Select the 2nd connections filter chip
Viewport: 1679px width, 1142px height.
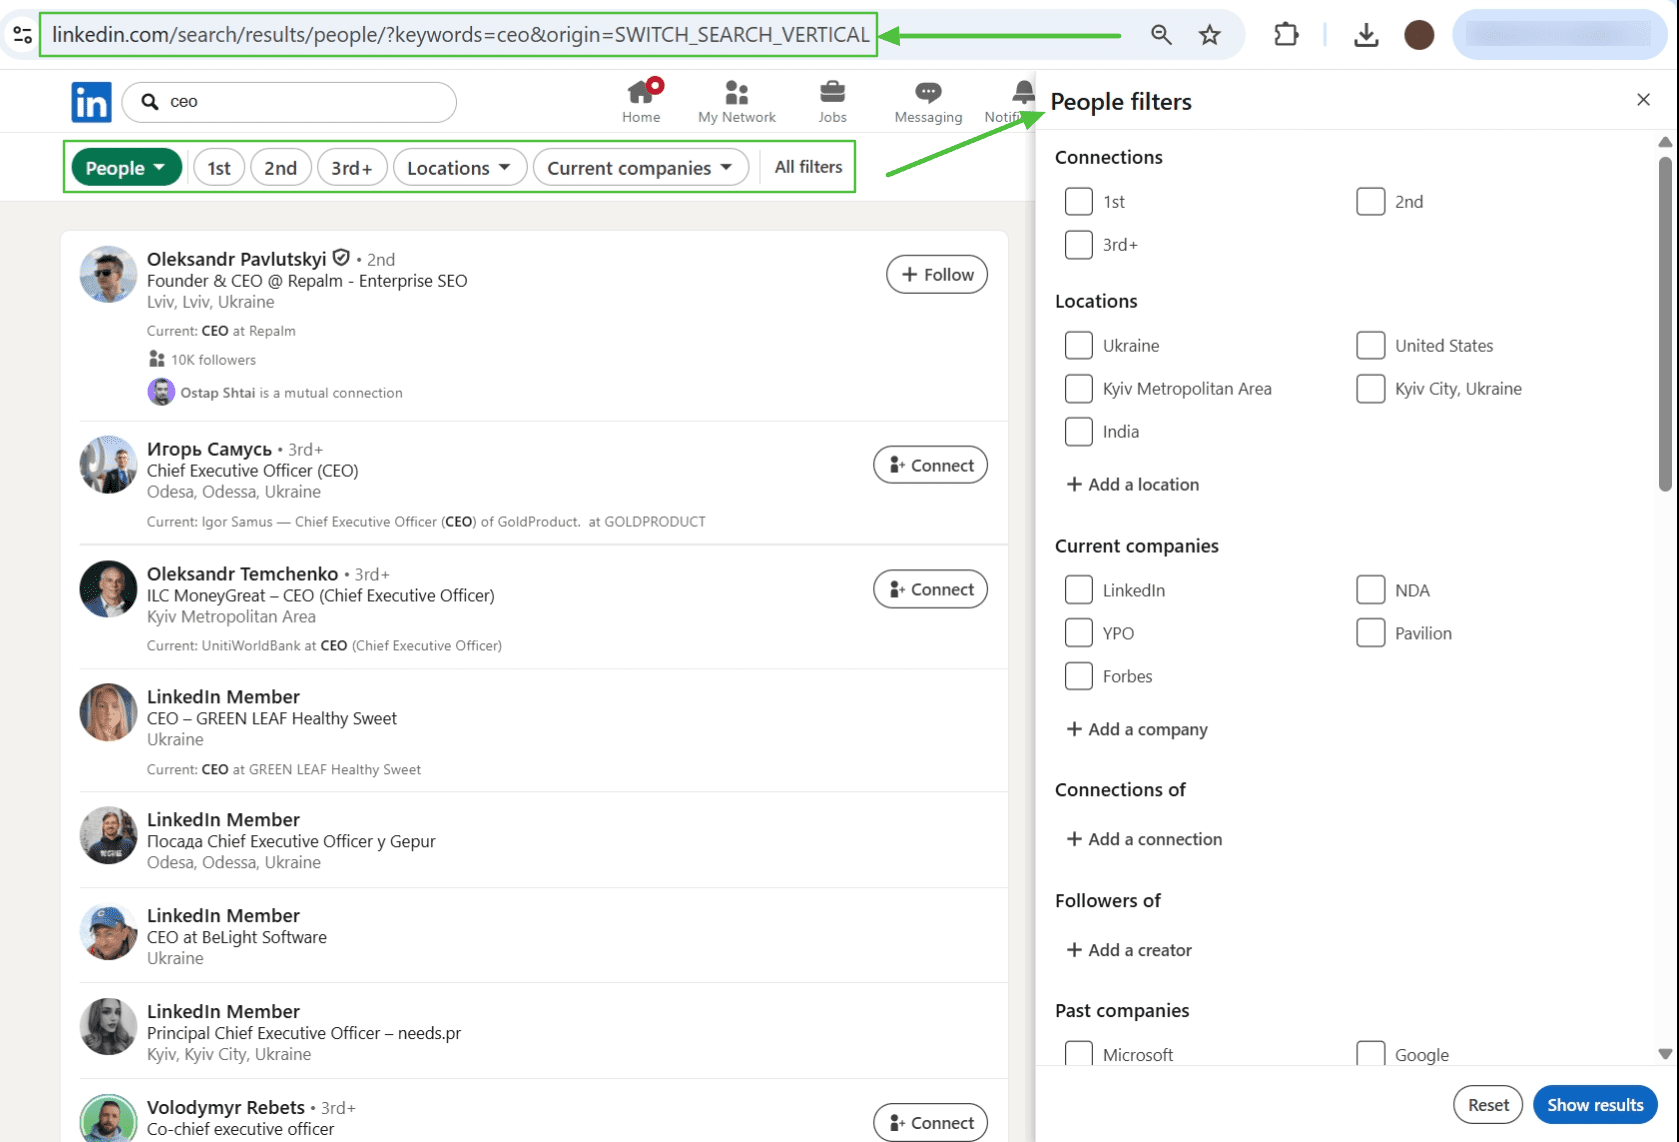280,167
